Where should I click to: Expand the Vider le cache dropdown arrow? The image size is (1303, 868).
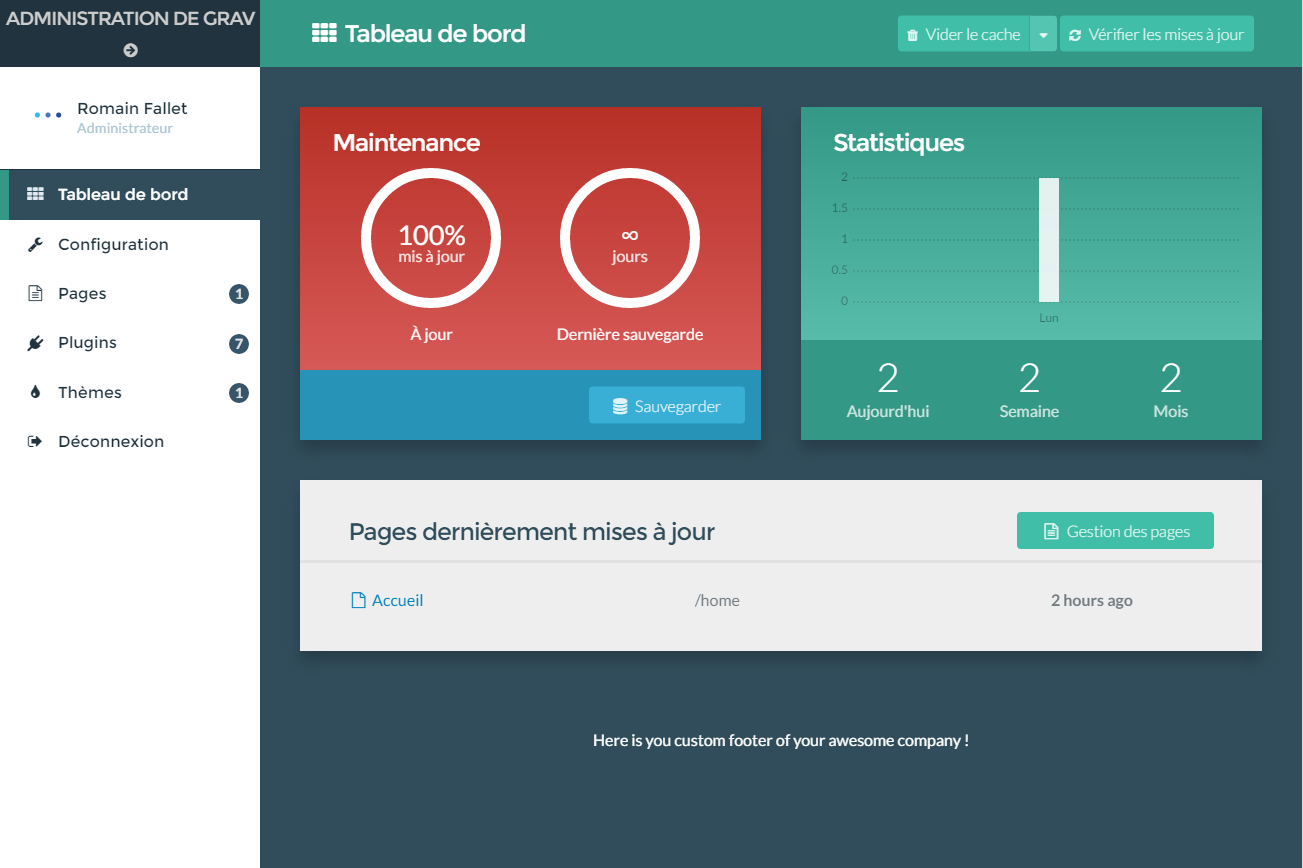pos(1043,34)
